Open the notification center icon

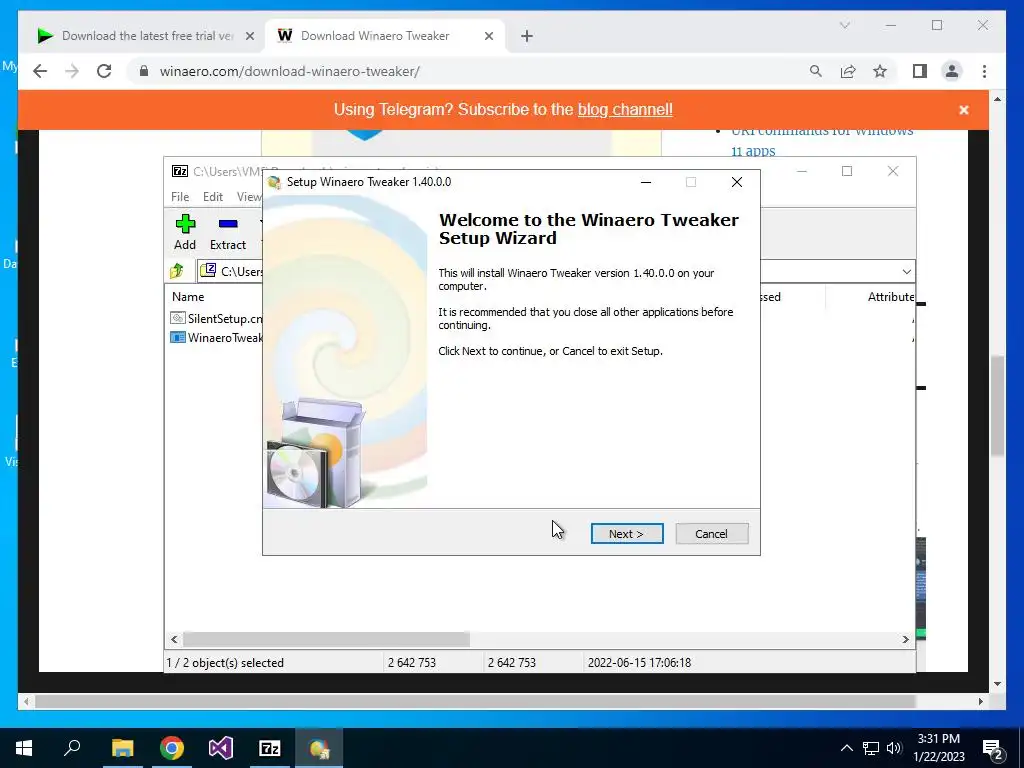993,748
